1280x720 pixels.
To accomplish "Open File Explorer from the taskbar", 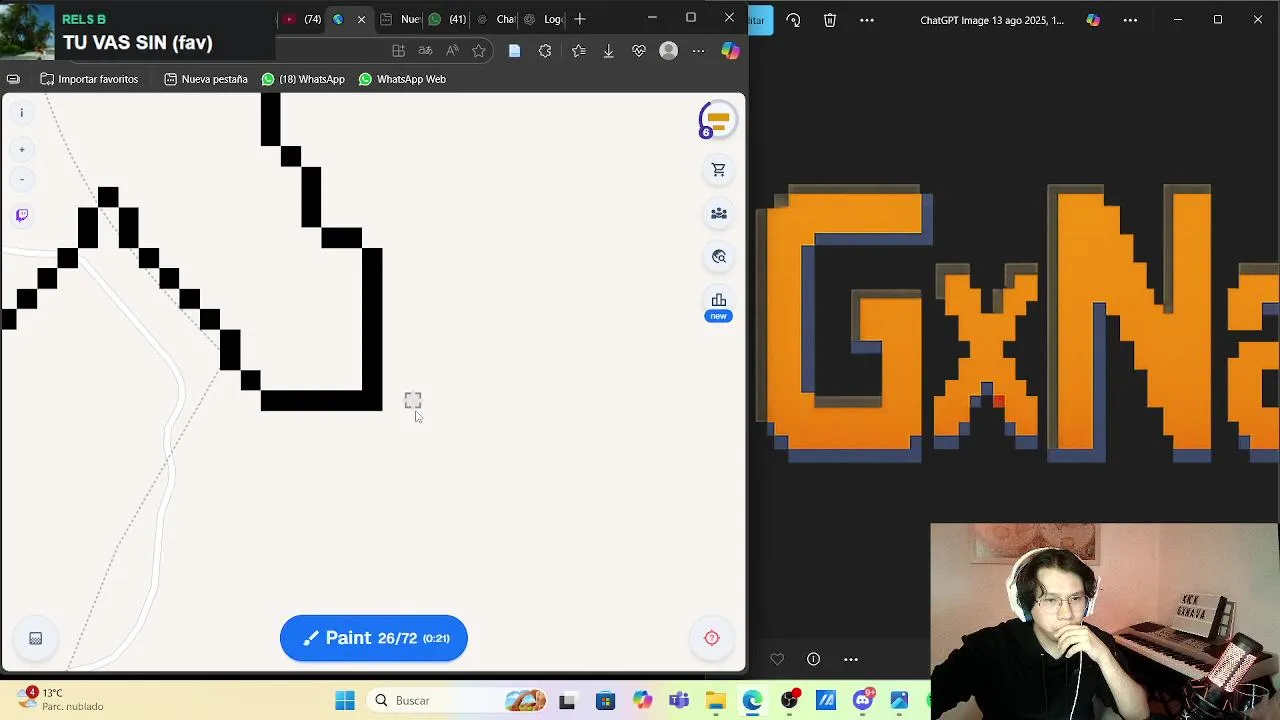I will pos(715,701).
